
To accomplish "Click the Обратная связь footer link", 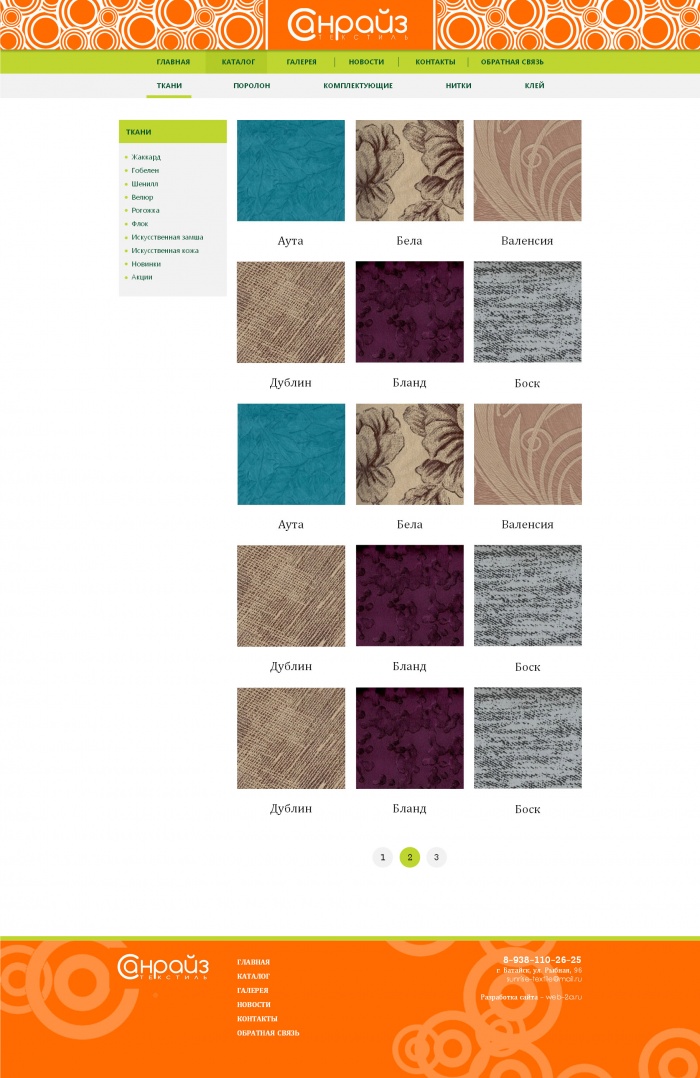I will [268, 1033].
